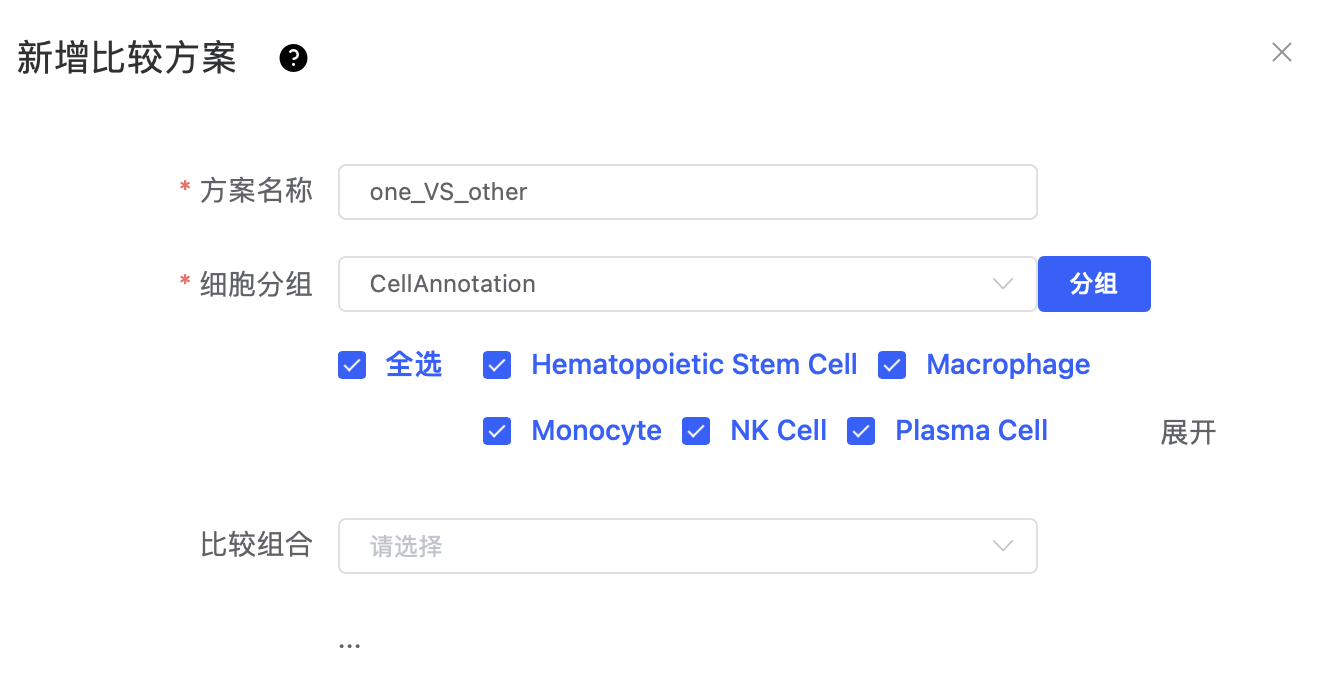Open the 细胞分组 CellAnnotation dropdown
The image size is (1324, 696).
pos(688,284)
